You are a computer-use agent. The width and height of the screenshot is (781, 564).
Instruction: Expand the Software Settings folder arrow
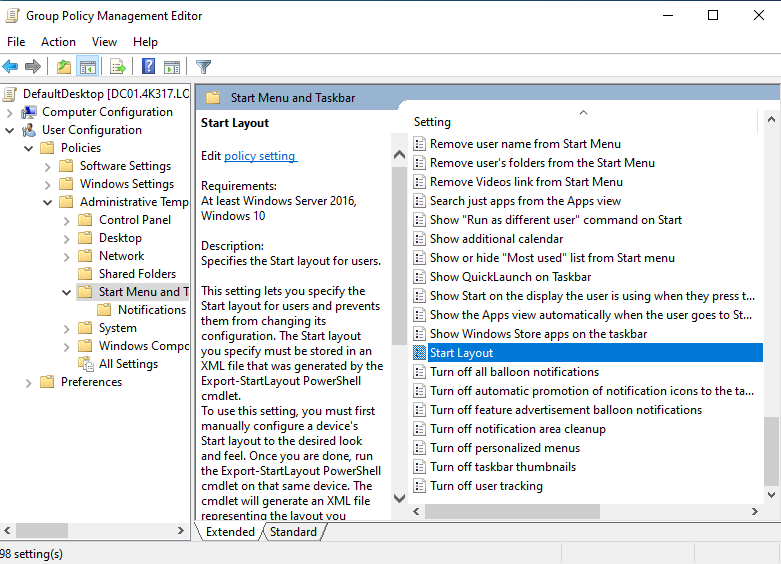click(x=48, y=166)
